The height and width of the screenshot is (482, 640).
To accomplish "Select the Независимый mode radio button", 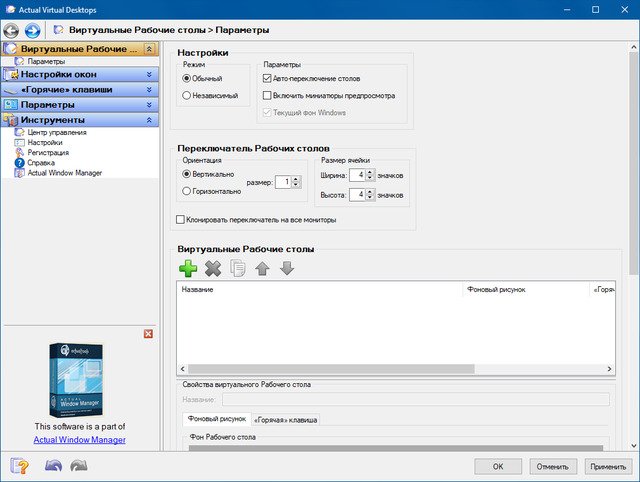I will 187,96.
